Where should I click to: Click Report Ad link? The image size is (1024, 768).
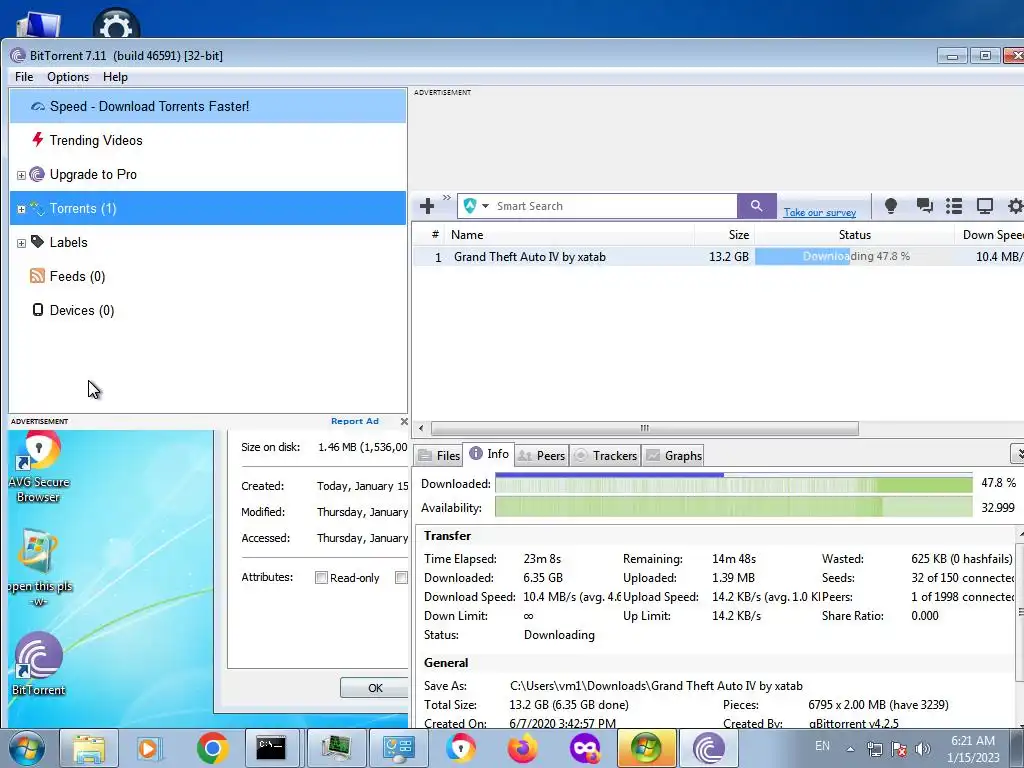point(355,421)
